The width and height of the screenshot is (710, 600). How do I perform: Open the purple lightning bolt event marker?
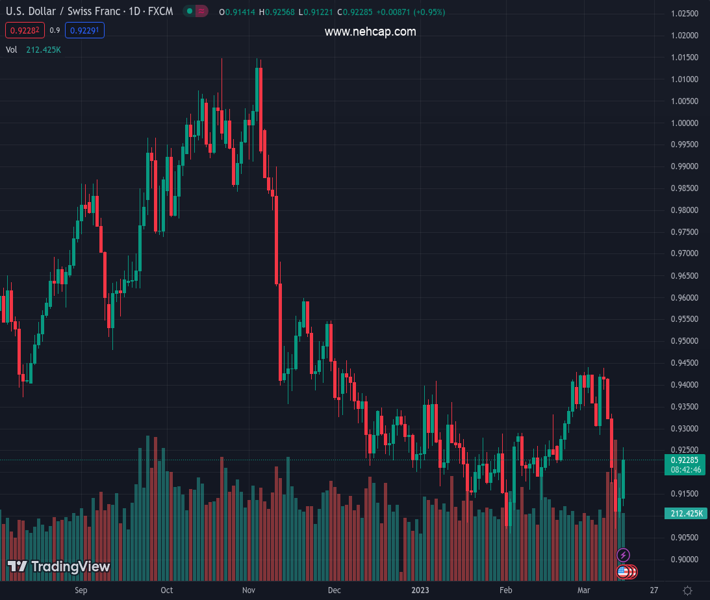click(x=623, y=555)
